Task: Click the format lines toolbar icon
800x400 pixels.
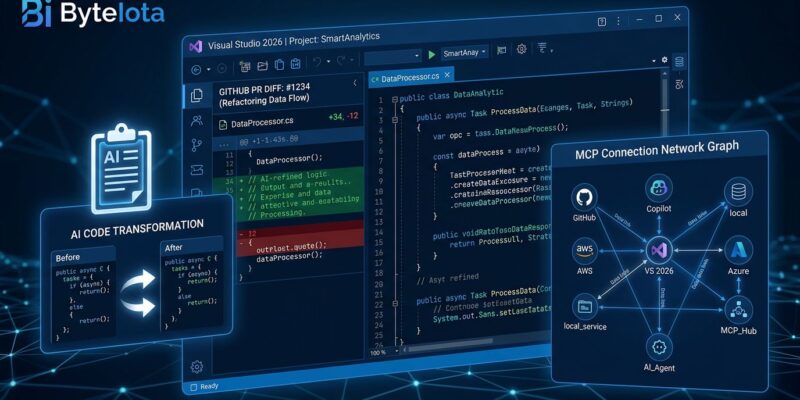Action: [542, 48]
